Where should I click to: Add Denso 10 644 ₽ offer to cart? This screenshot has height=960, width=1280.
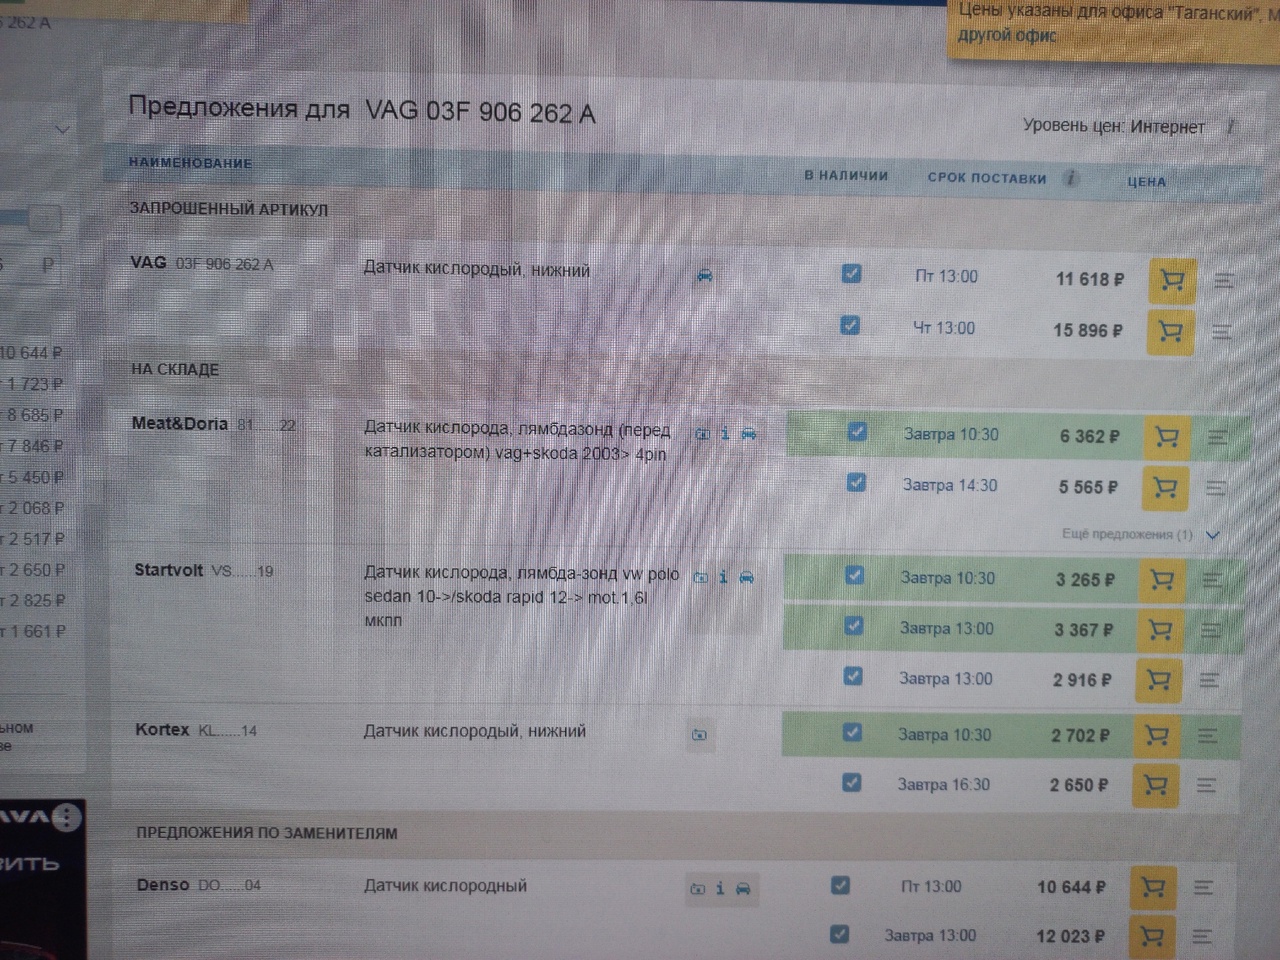click(x=1152, y=887)
